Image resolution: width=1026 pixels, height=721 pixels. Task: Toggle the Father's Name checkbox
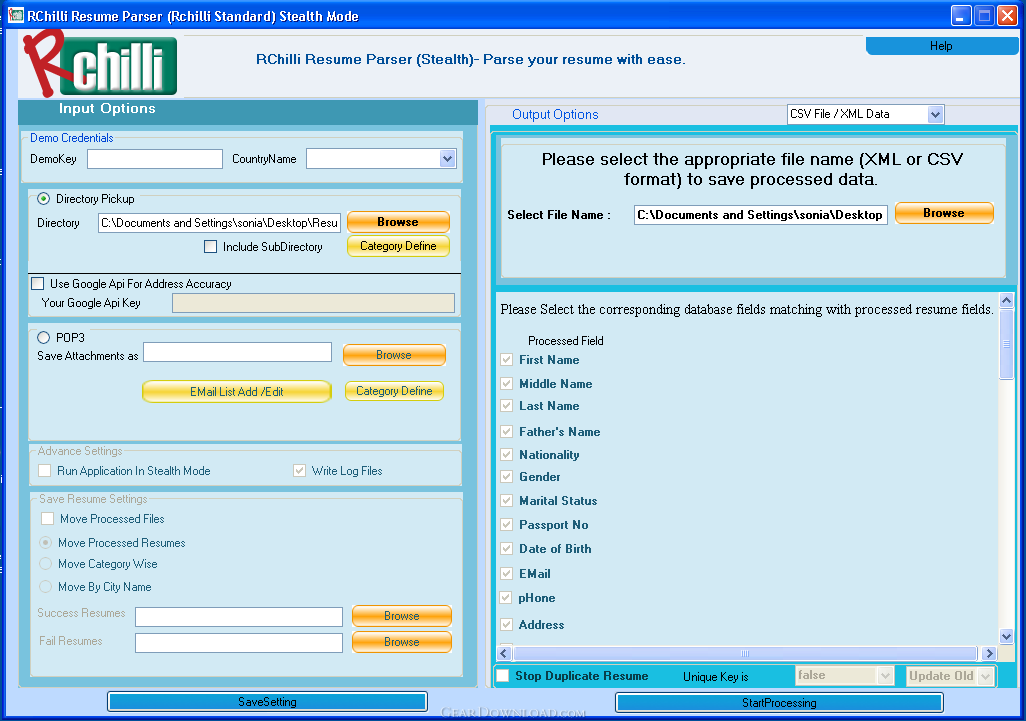(506, 431)
